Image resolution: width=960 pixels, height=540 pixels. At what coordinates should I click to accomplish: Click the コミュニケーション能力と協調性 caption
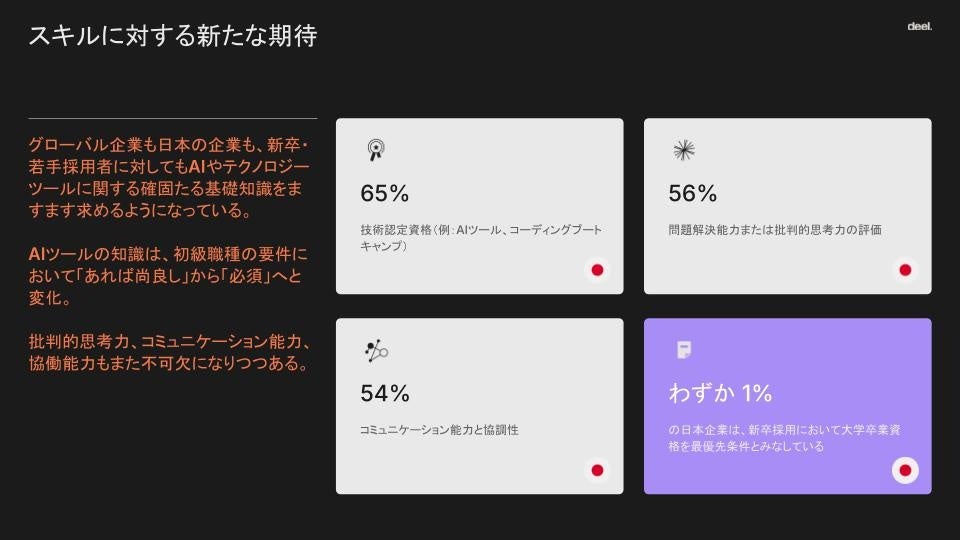[438, 430]
